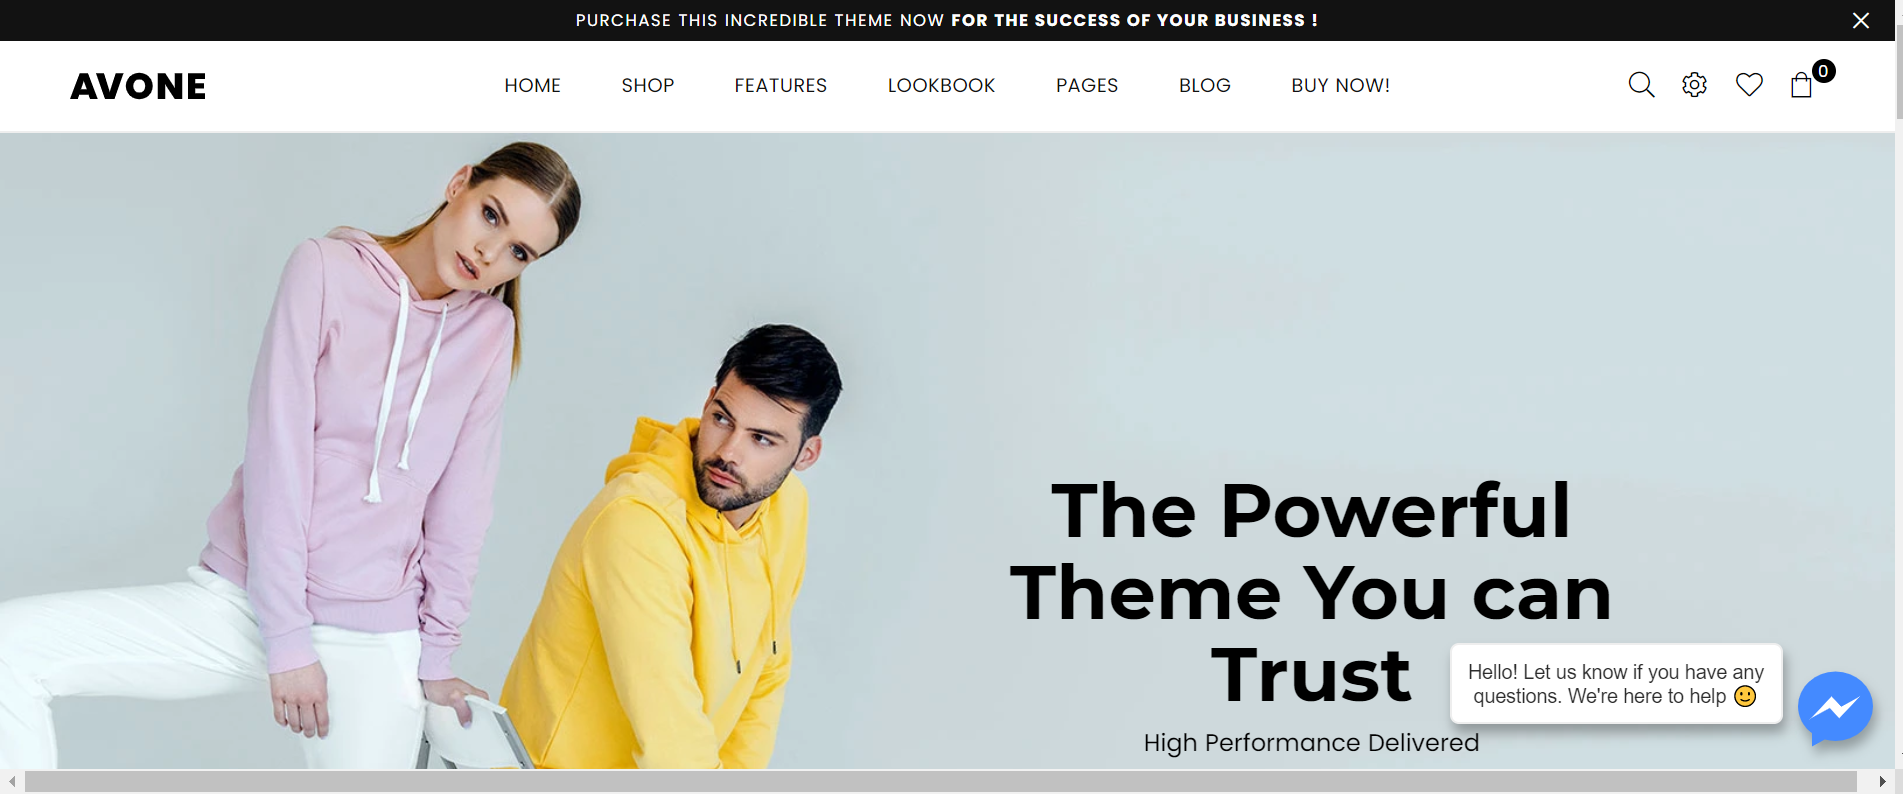This screenshot has height=794, width=1903.
Task: Open the settings gear icon
Action: 1694,85
